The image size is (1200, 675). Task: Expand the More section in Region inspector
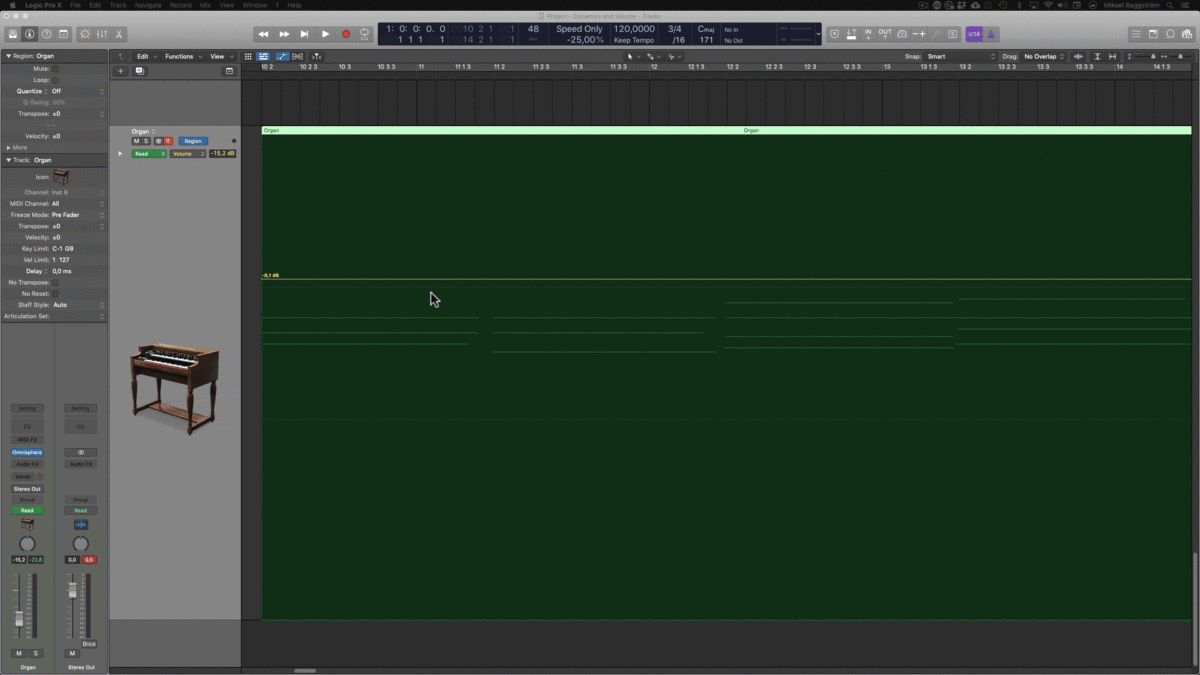tap(18, 146)
